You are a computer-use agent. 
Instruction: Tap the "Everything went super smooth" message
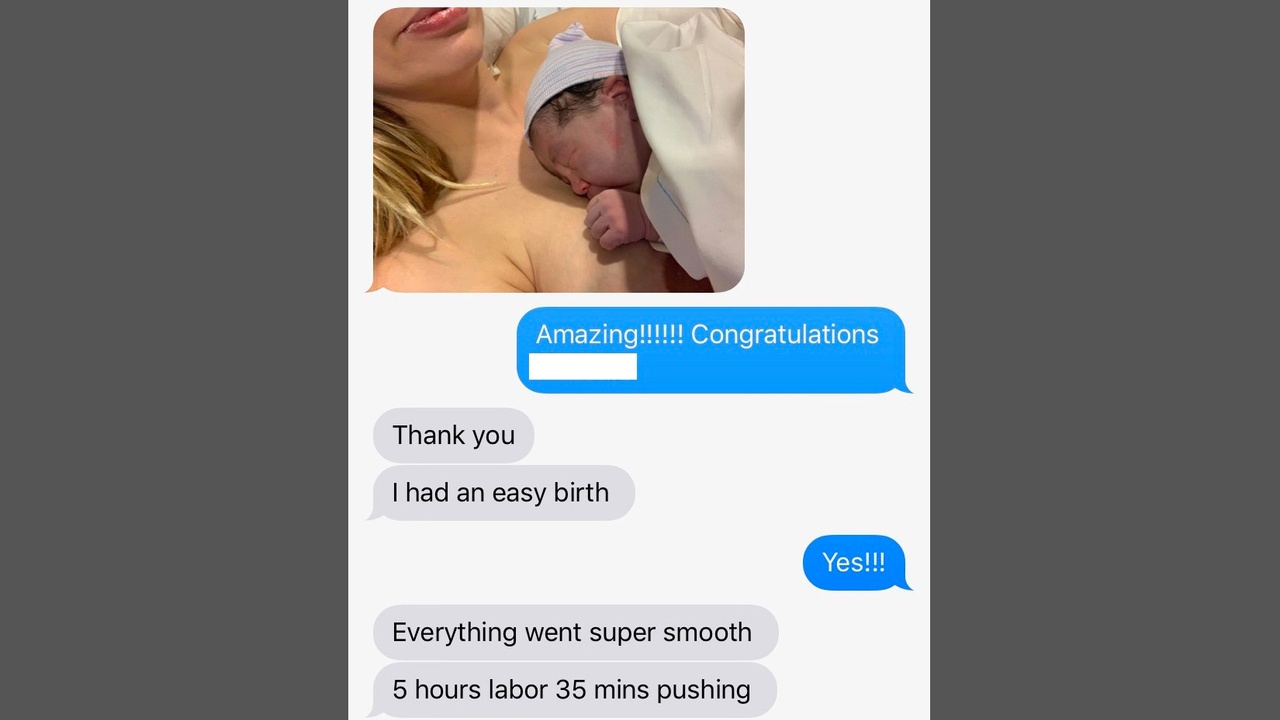point(575,632)
